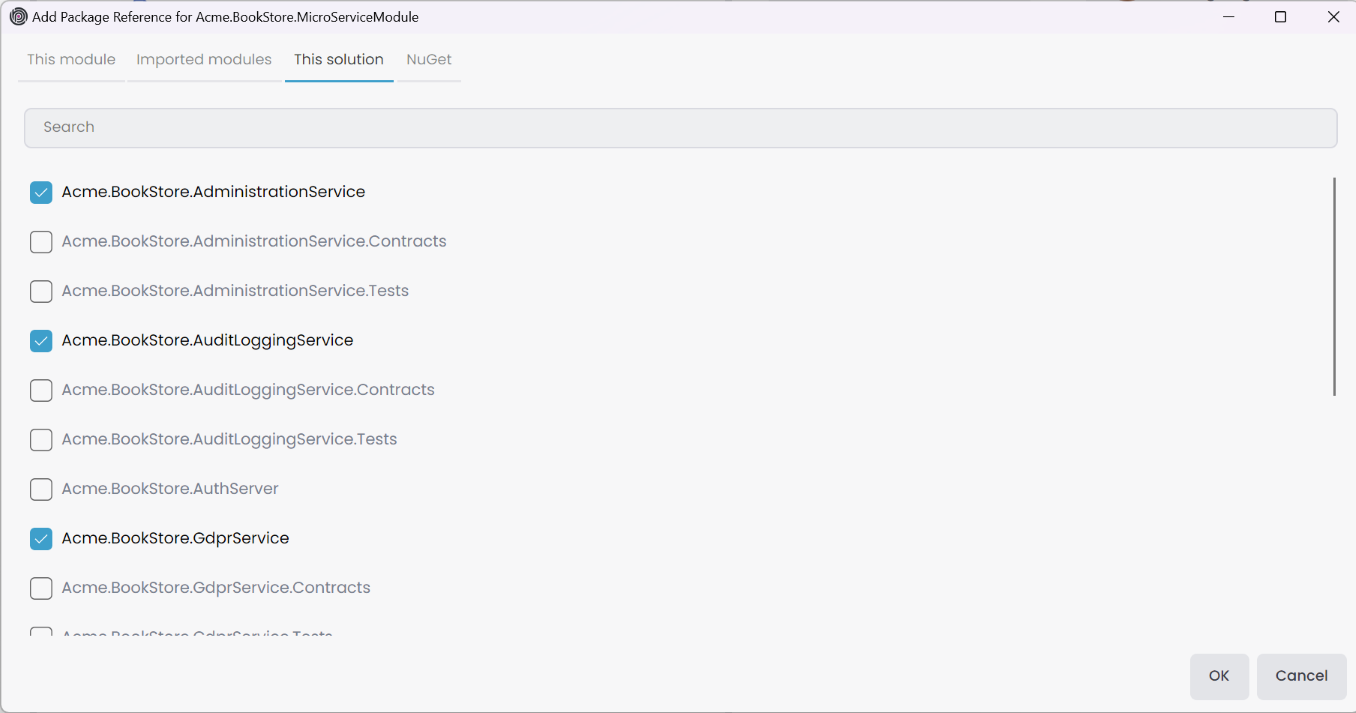Image resolution: width=1356 pixels, height=713 pixels.
Task: Check Acme.BookStore.AdministrationService.Contracts checkbox
Action: [x=41, y=242]
